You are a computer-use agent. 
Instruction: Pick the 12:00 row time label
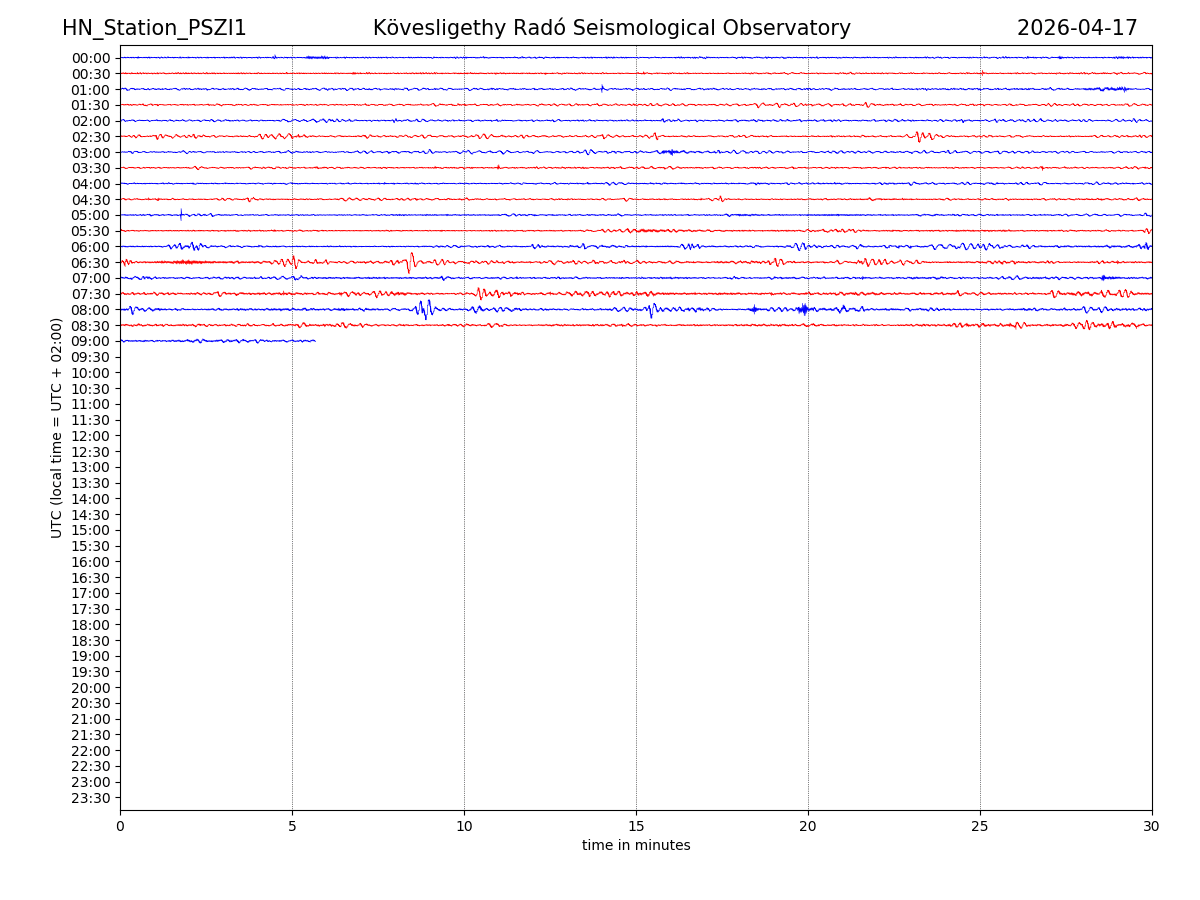click(91, 436)
